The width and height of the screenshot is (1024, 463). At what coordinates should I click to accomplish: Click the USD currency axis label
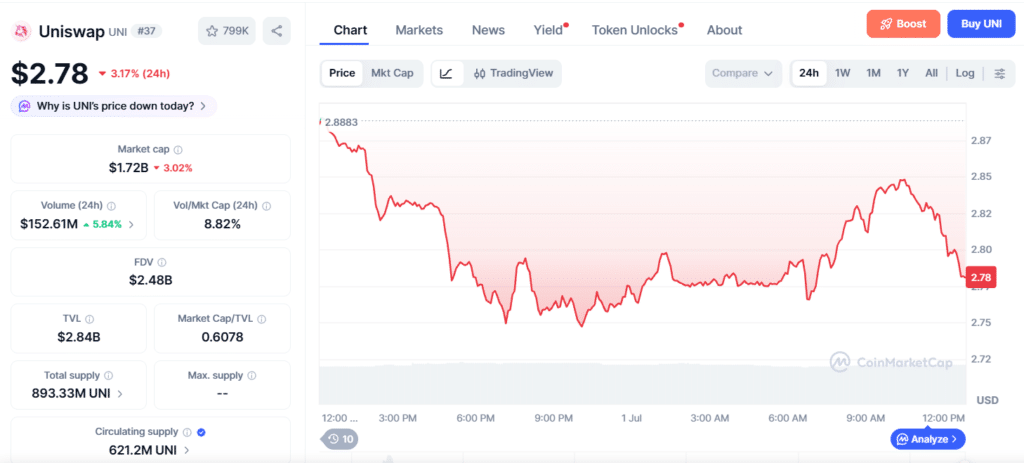point(987,400)
